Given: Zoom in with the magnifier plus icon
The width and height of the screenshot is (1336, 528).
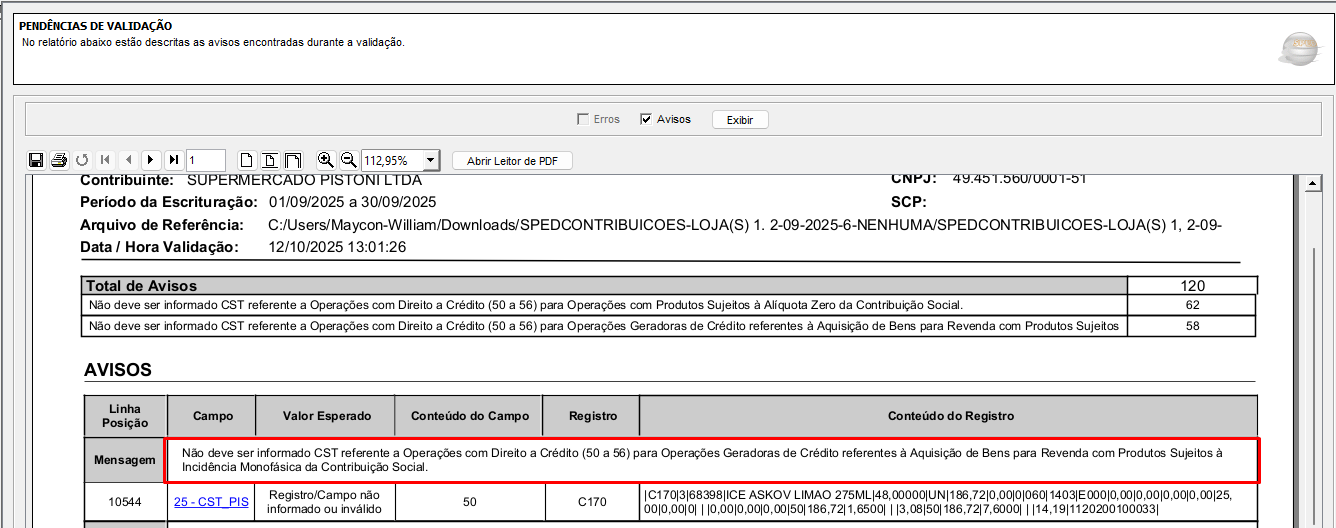Looking at the screenshot, I should [x=325, y=160].
